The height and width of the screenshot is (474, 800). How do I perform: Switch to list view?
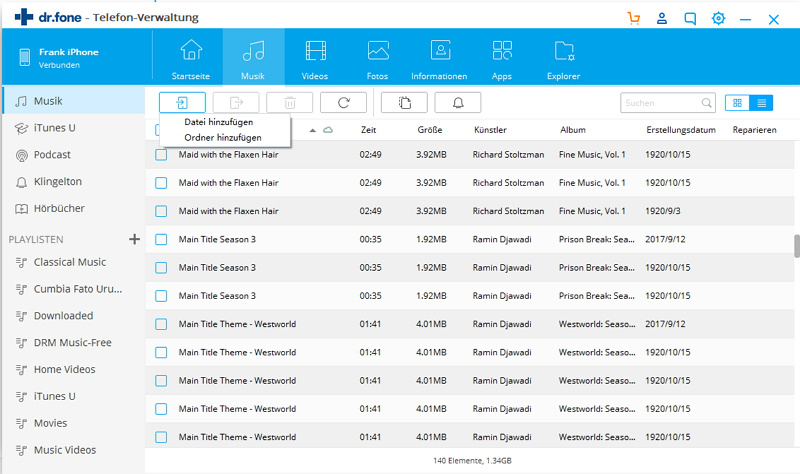click(761, 103)
